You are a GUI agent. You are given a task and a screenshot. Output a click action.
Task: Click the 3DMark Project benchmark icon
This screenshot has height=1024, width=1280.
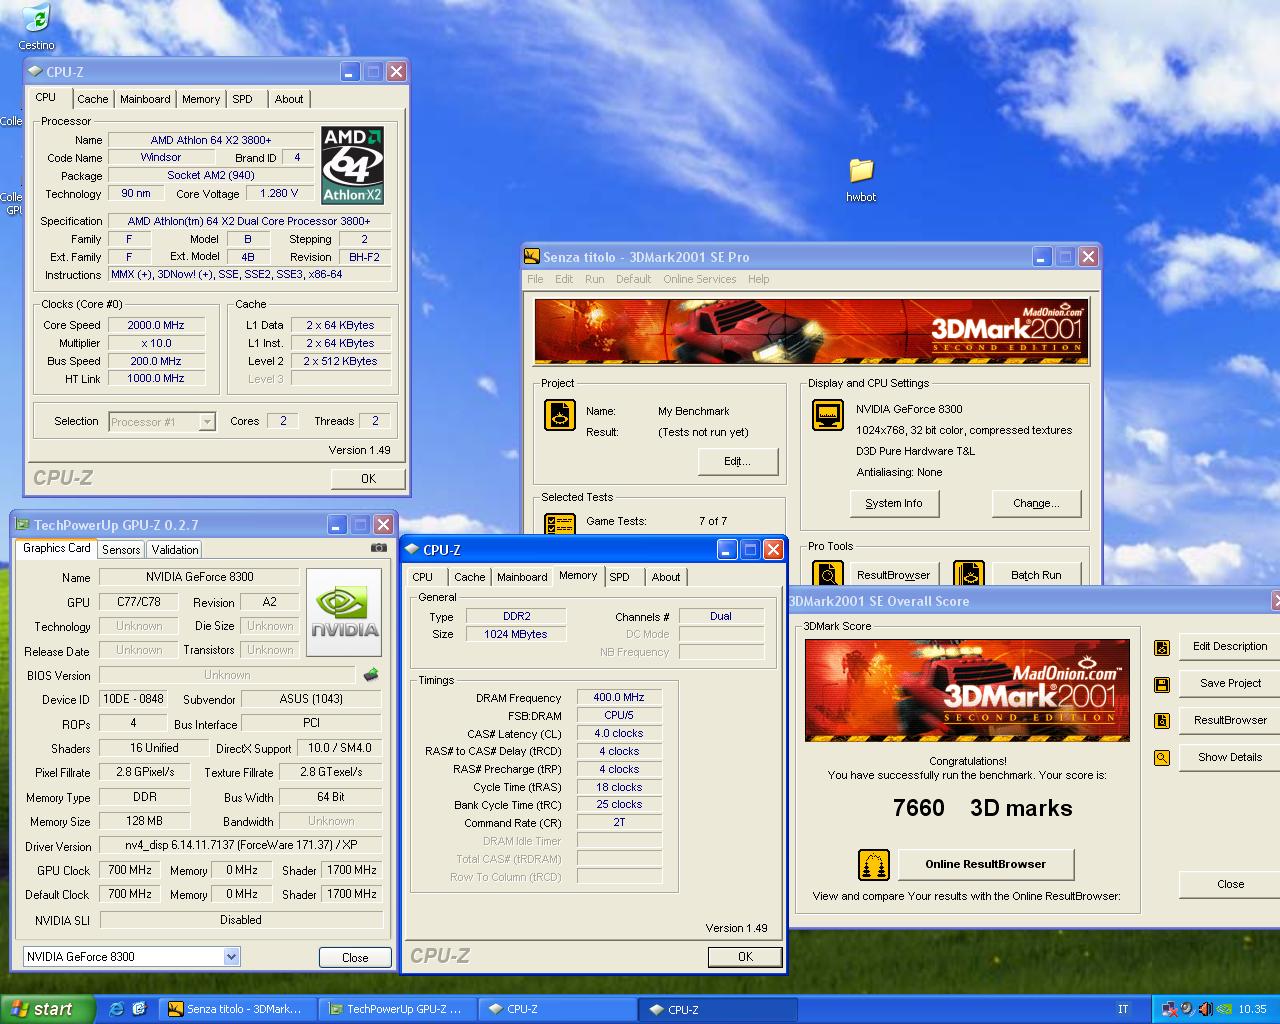point(560,415)
